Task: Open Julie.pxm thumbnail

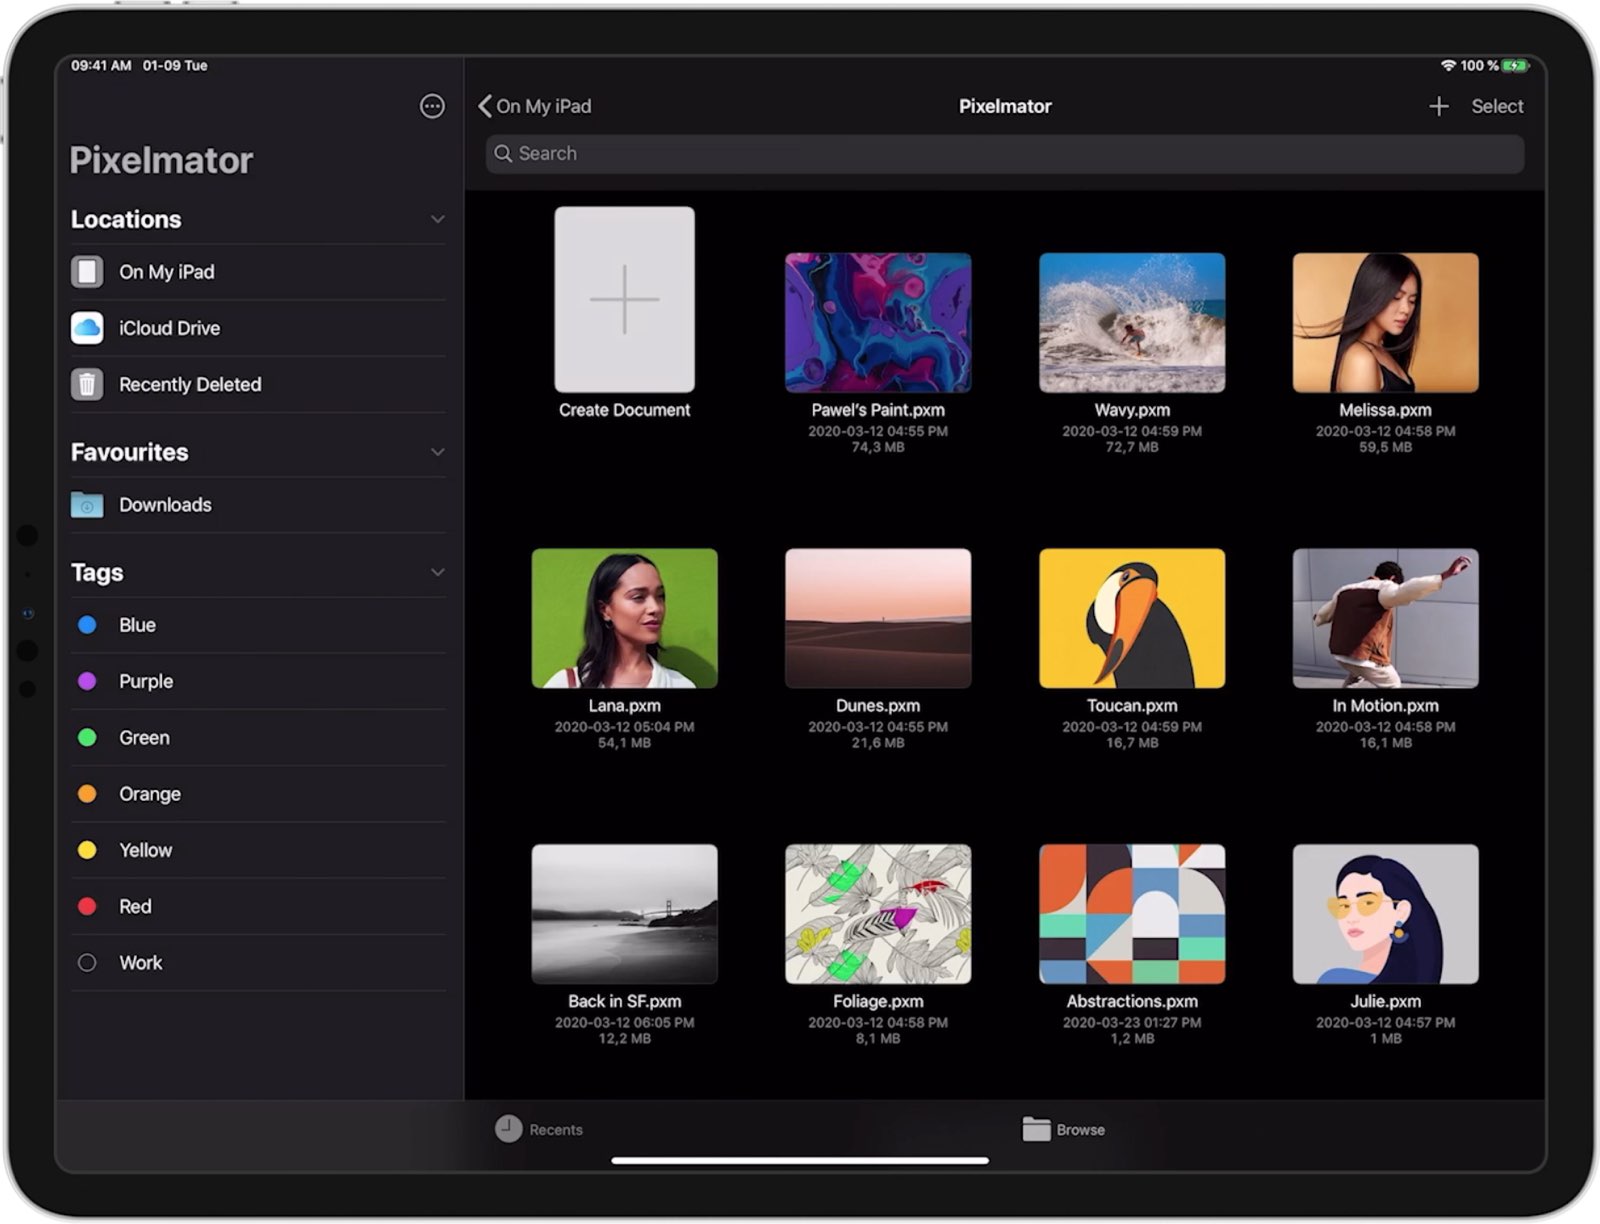Action: pos(1385,914)
